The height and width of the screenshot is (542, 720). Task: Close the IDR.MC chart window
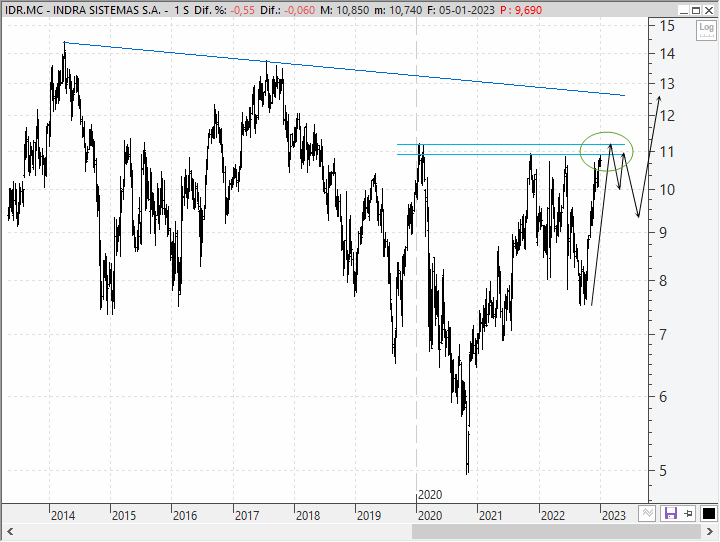tap(709, 11)
